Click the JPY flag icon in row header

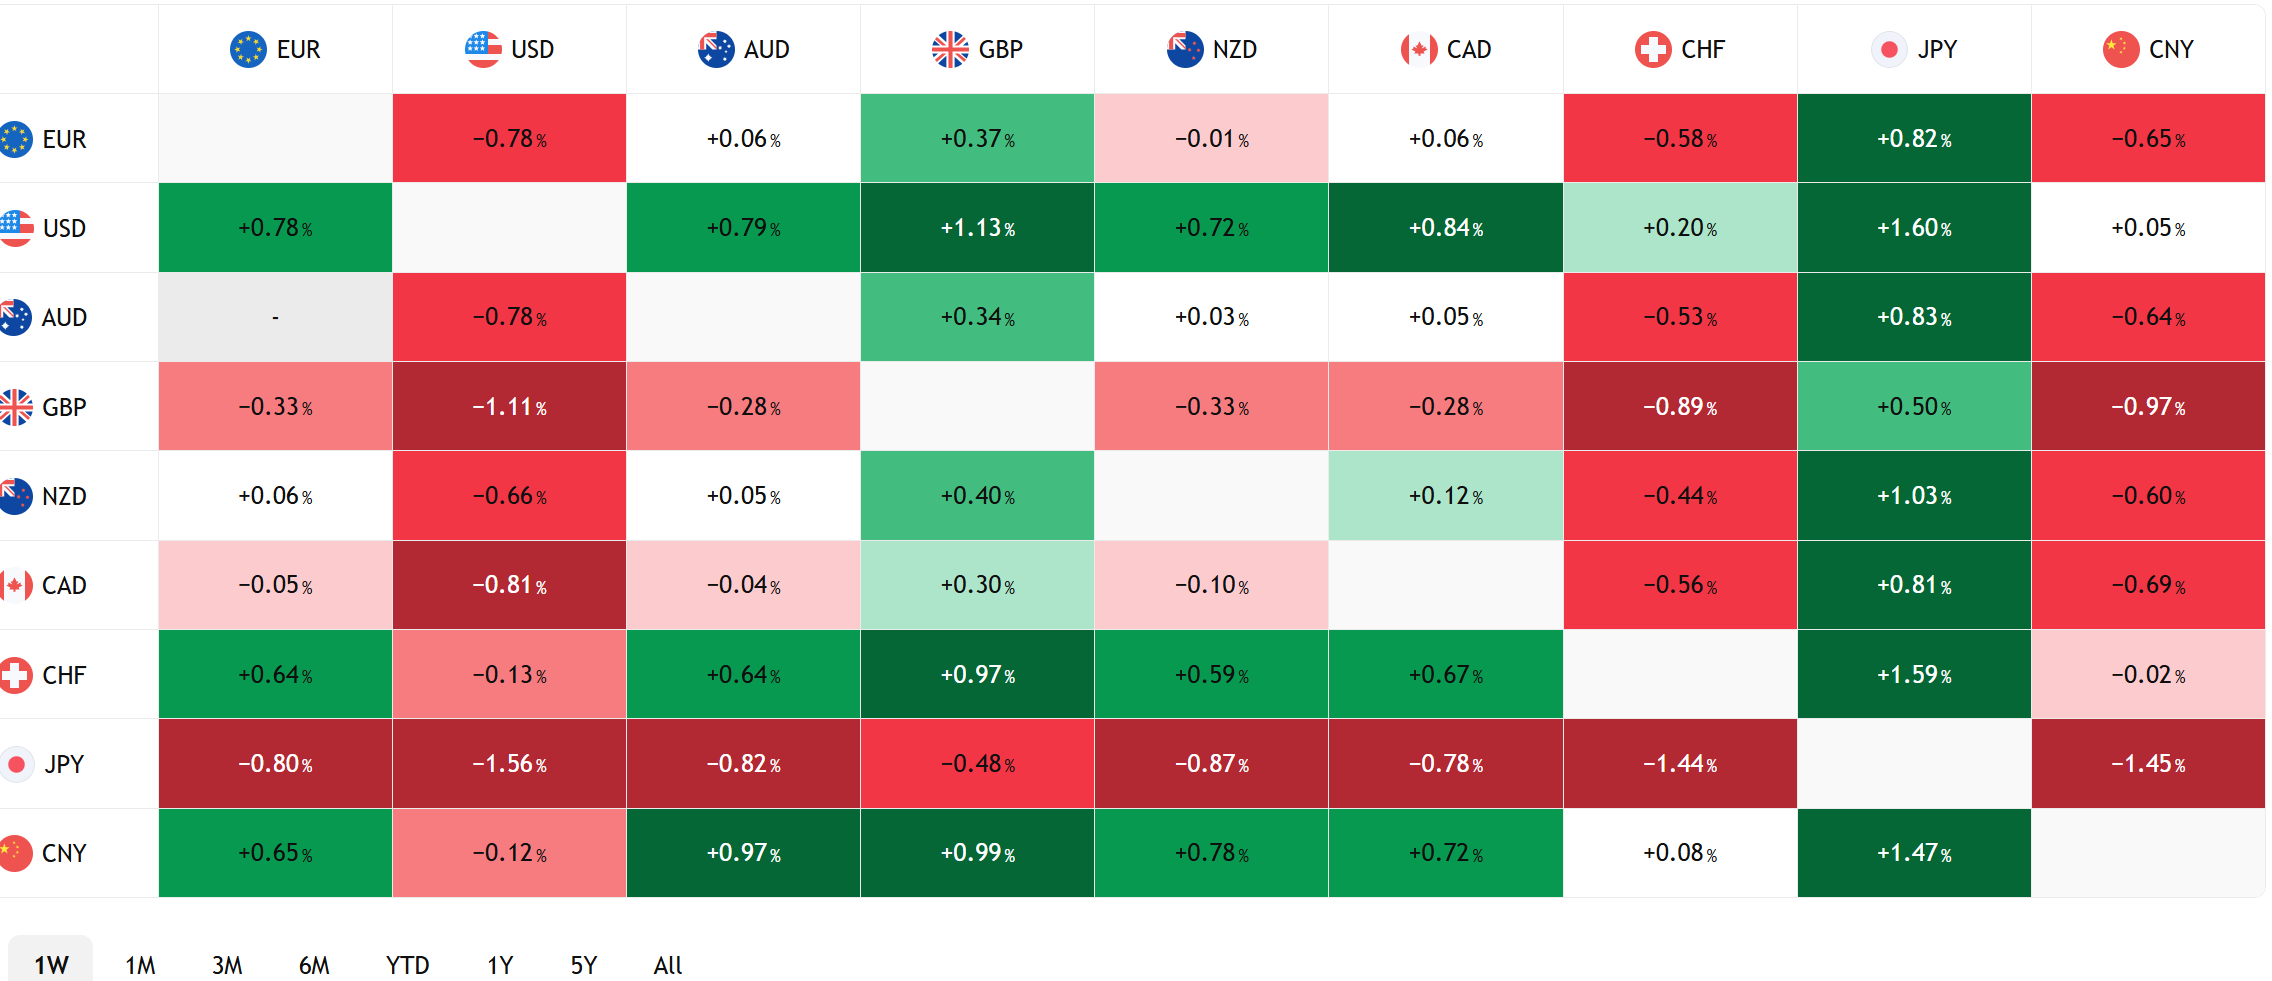click(x=16, y=765)
